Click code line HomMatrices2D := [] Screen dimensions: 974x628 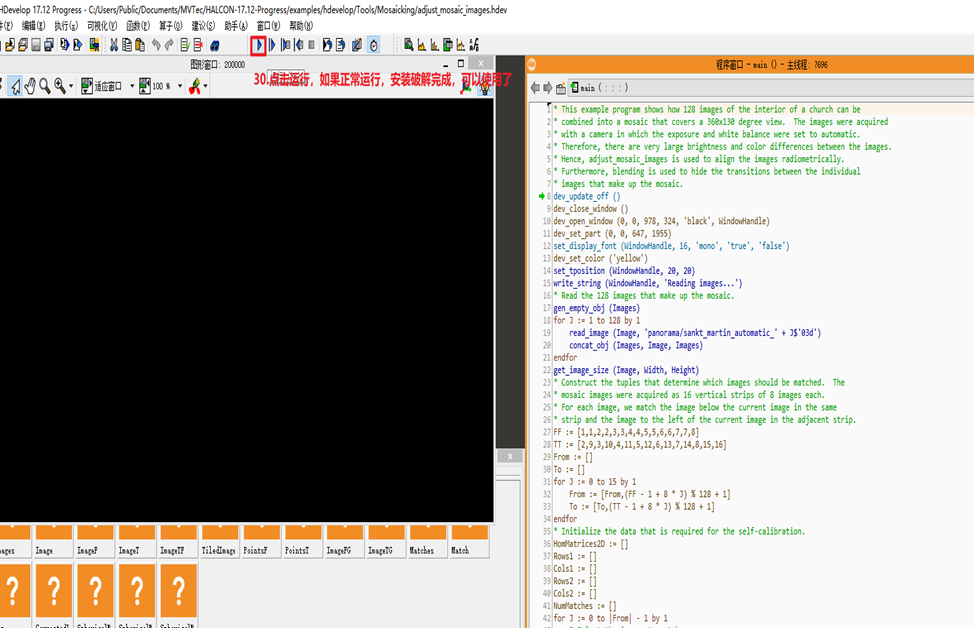[591, 544]
